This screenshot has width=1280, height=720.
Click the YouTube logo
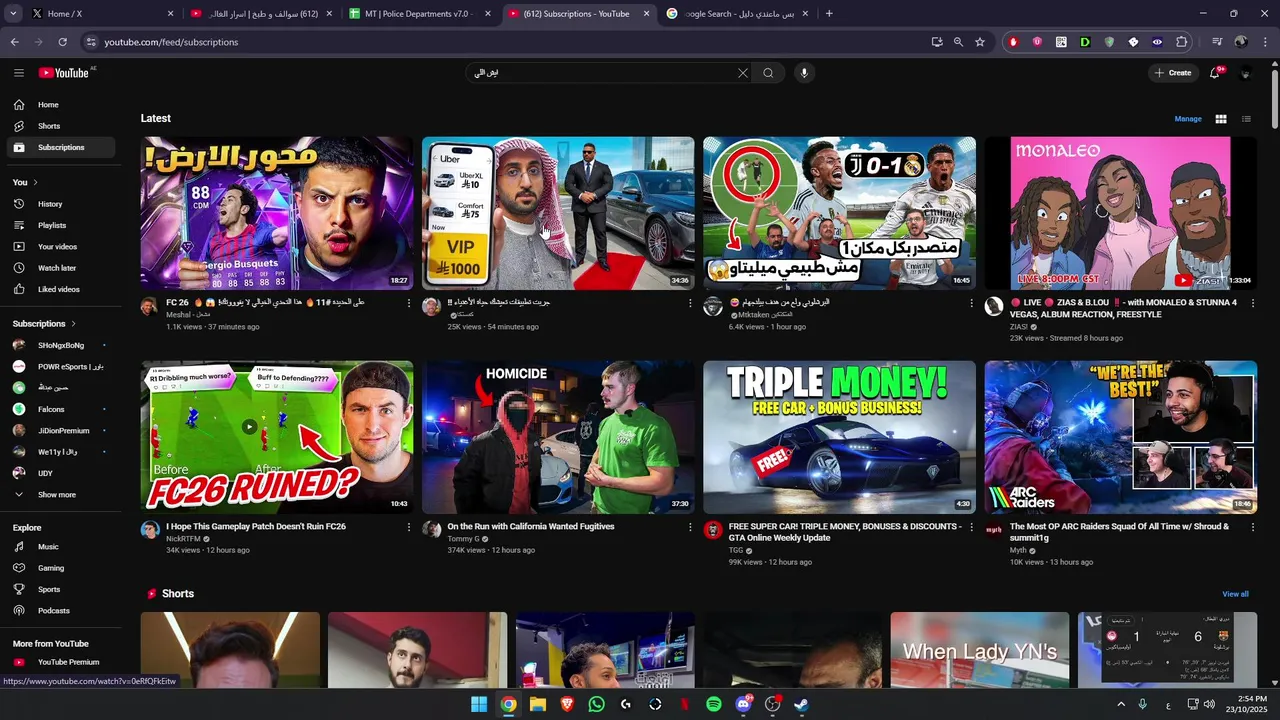(x=64, y=73)
